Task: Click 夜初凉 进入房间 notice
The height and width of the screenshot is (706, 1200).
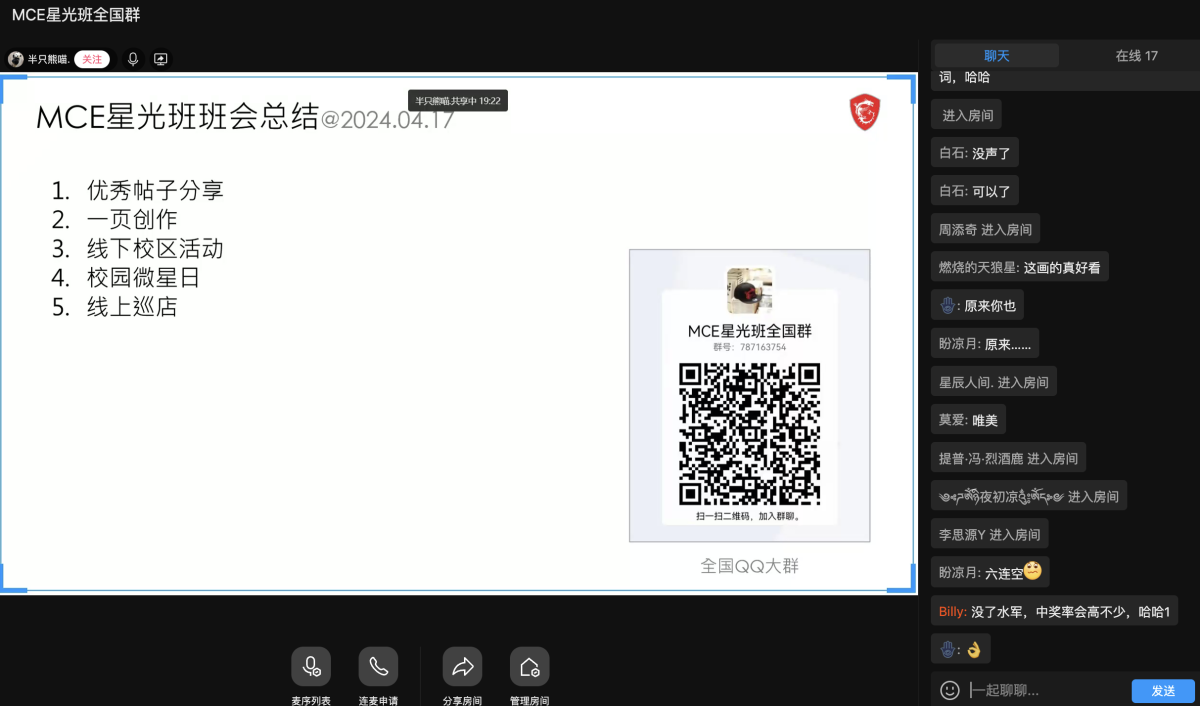Action: tap(1029, 496)
